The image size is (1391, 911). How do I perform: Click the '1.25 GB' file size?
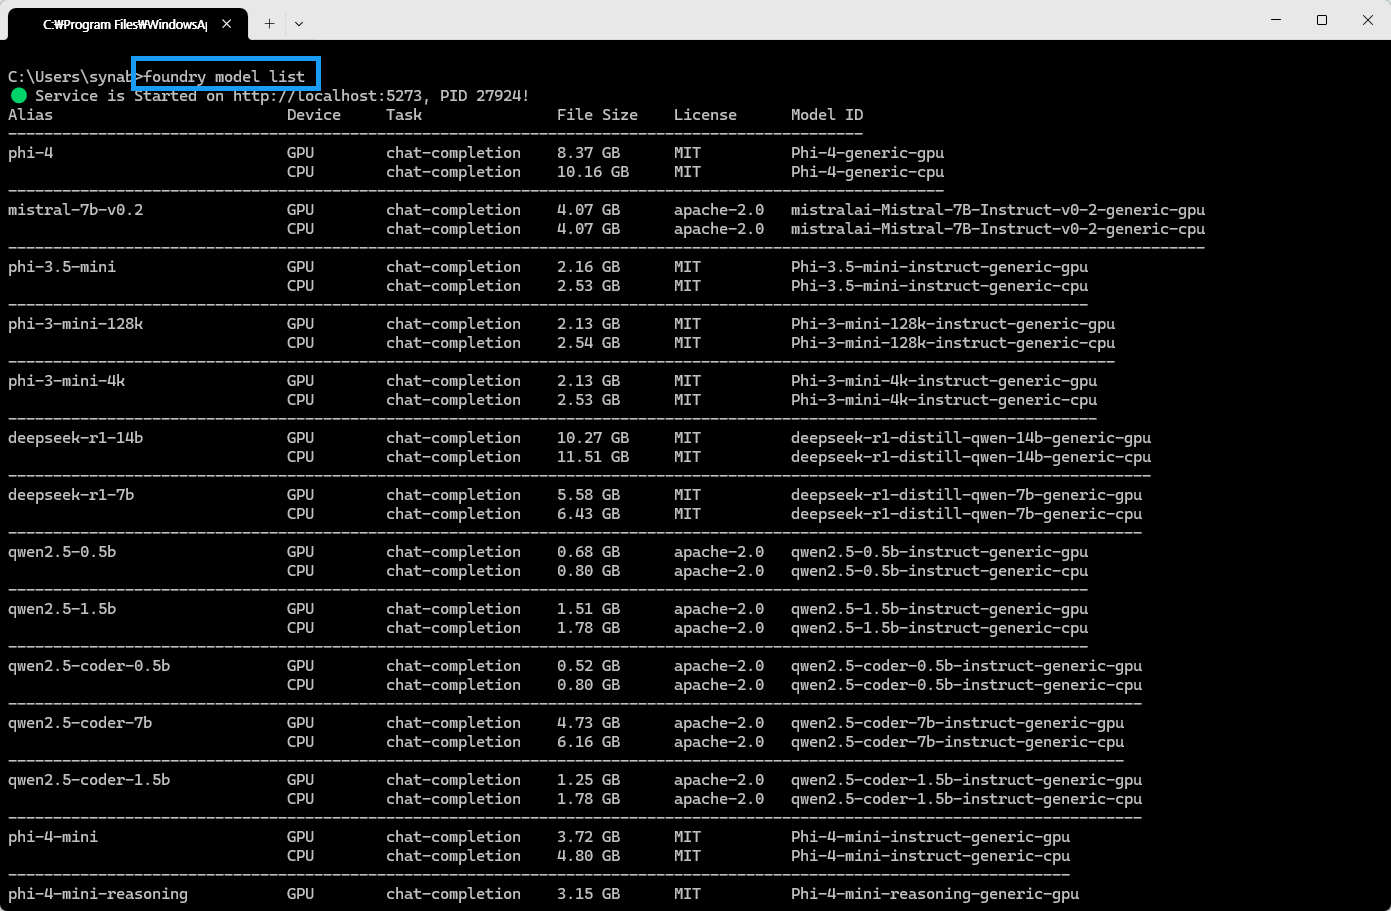[x=588, y=780]
